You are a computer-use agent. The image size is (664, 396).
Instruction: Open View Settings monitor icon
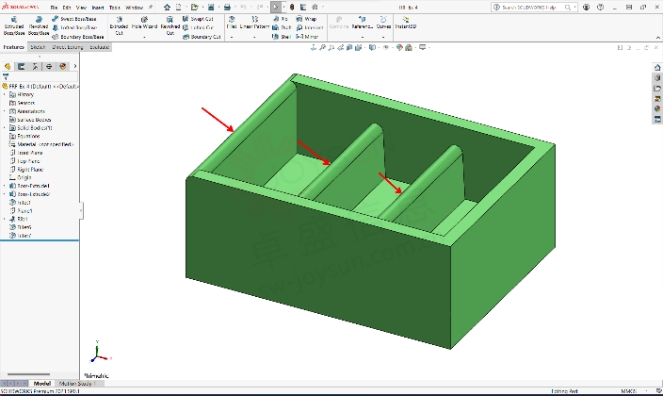click(x=423, y=47)
